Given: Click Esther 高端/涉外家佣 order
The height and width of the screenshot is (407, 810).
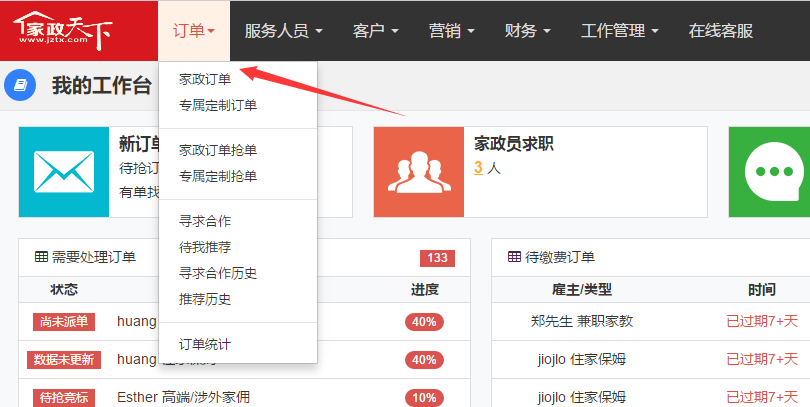Looking at the screenshot, I should tap(183, 397).
